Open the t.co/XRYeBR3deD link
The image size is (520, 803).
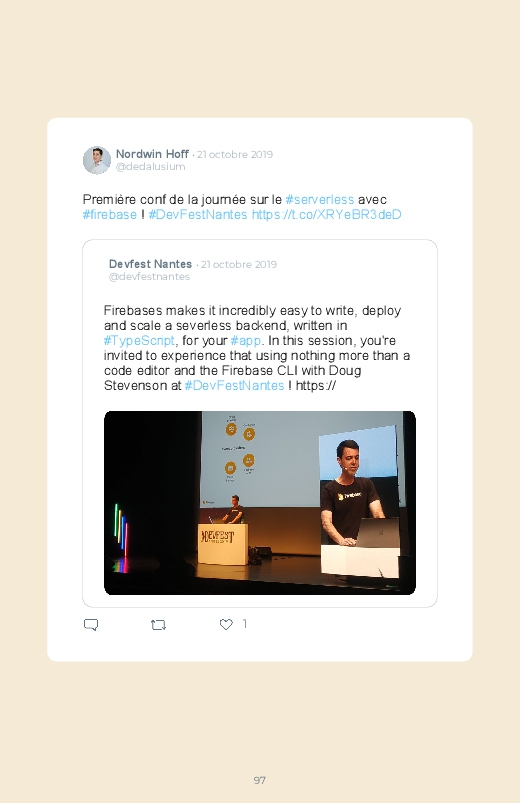326,214
